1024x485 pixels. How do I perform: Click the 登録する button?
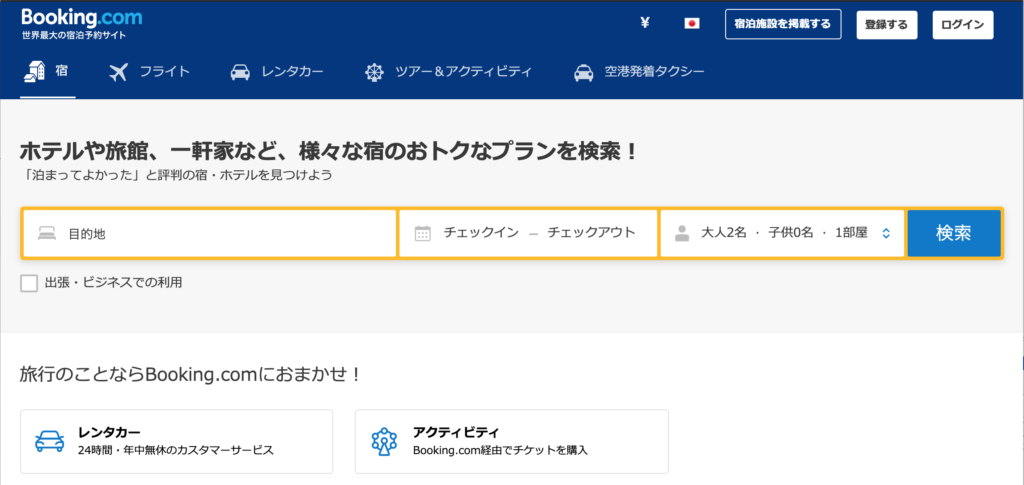[x=886, y=24]
